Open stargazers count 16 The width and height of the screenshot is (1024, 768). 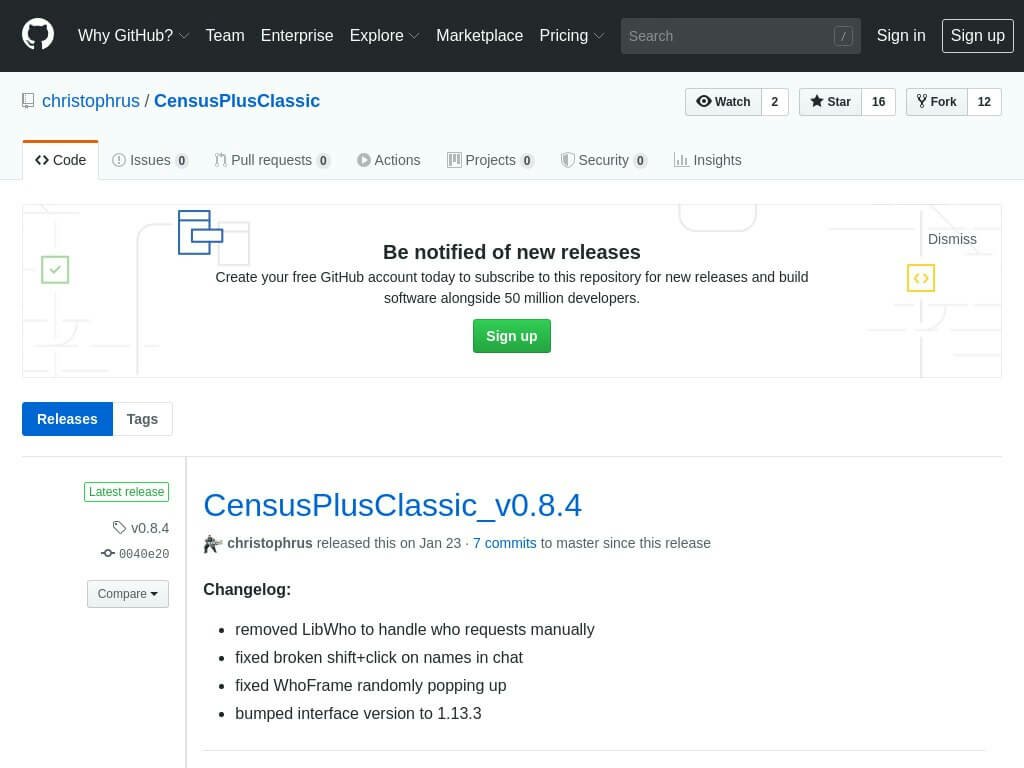pos(878,102)
